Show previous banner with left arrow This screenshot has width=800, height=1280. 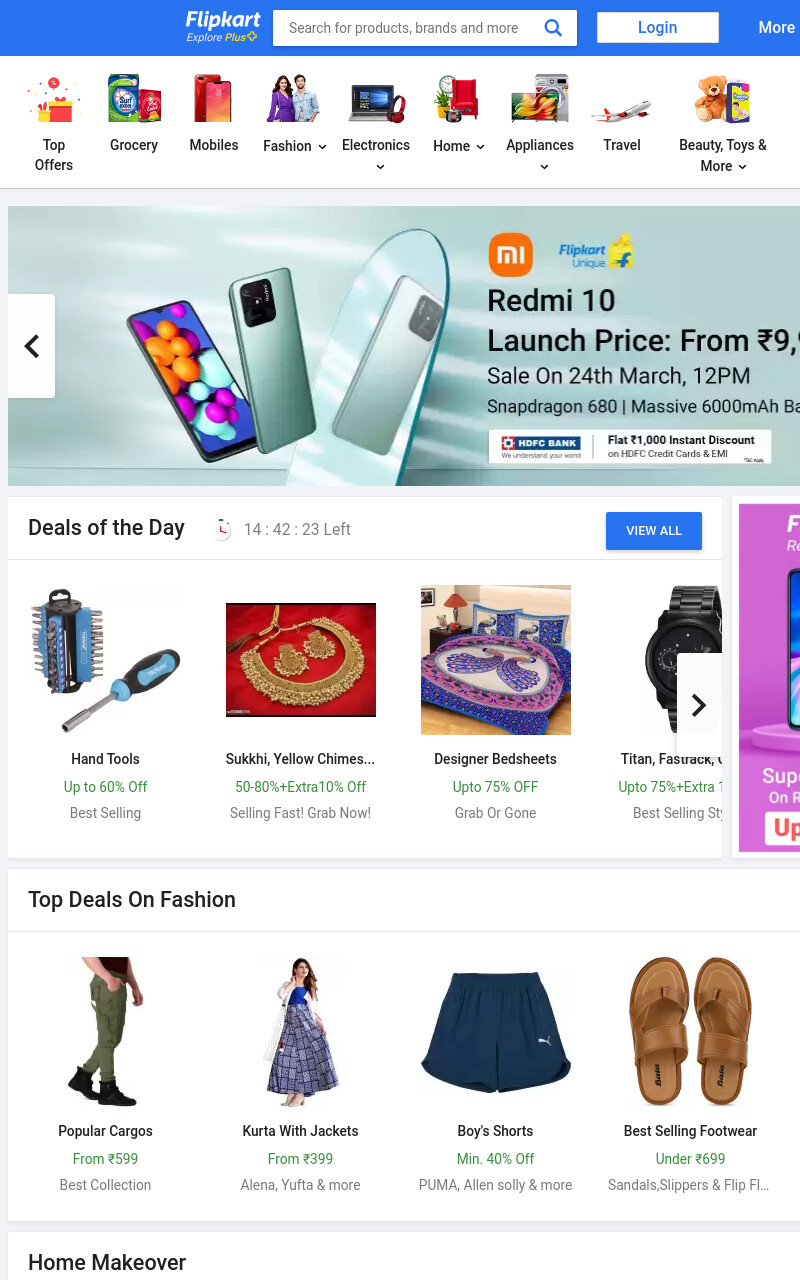tap(32, 346)
